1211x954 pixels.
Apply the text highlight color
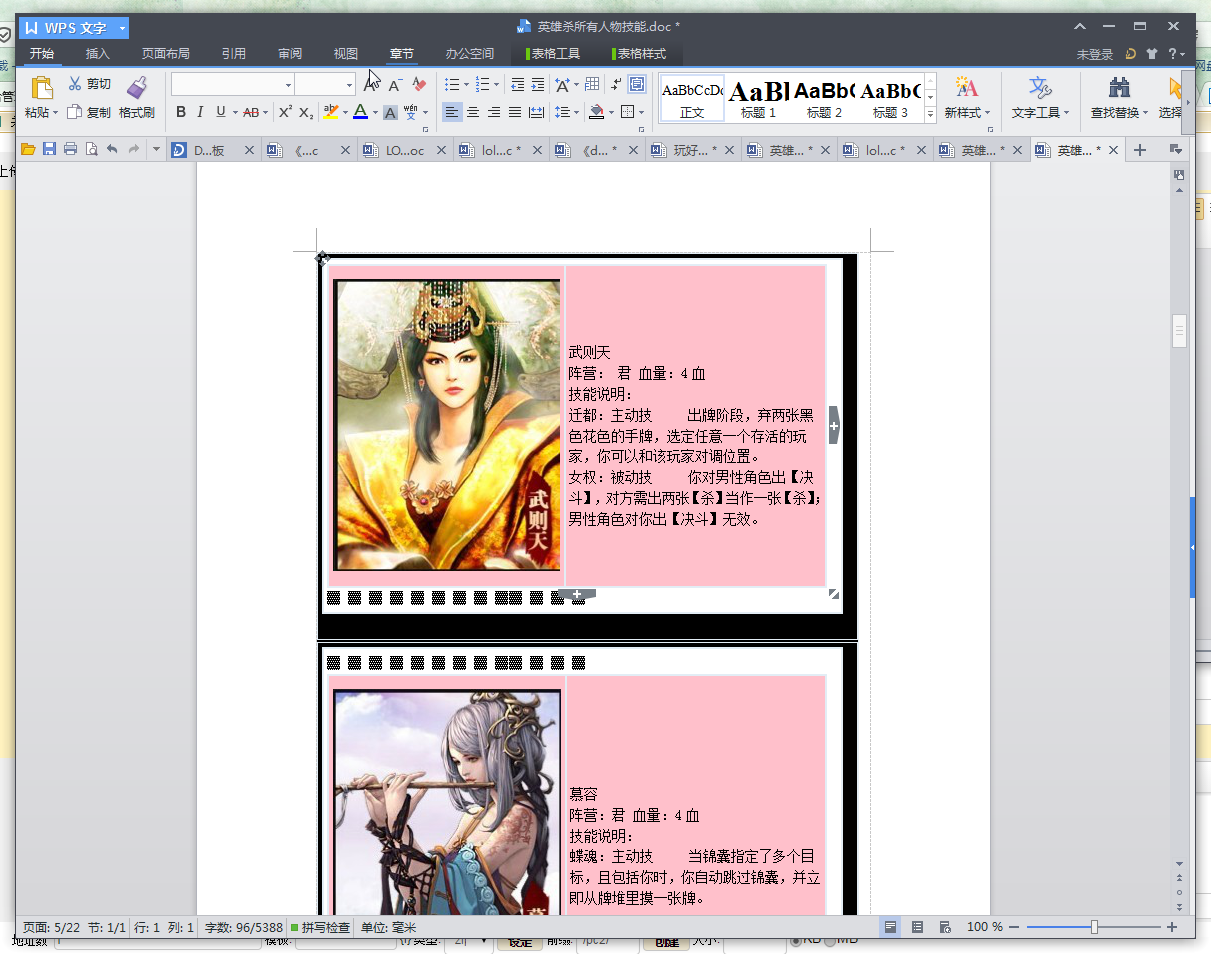331,112
